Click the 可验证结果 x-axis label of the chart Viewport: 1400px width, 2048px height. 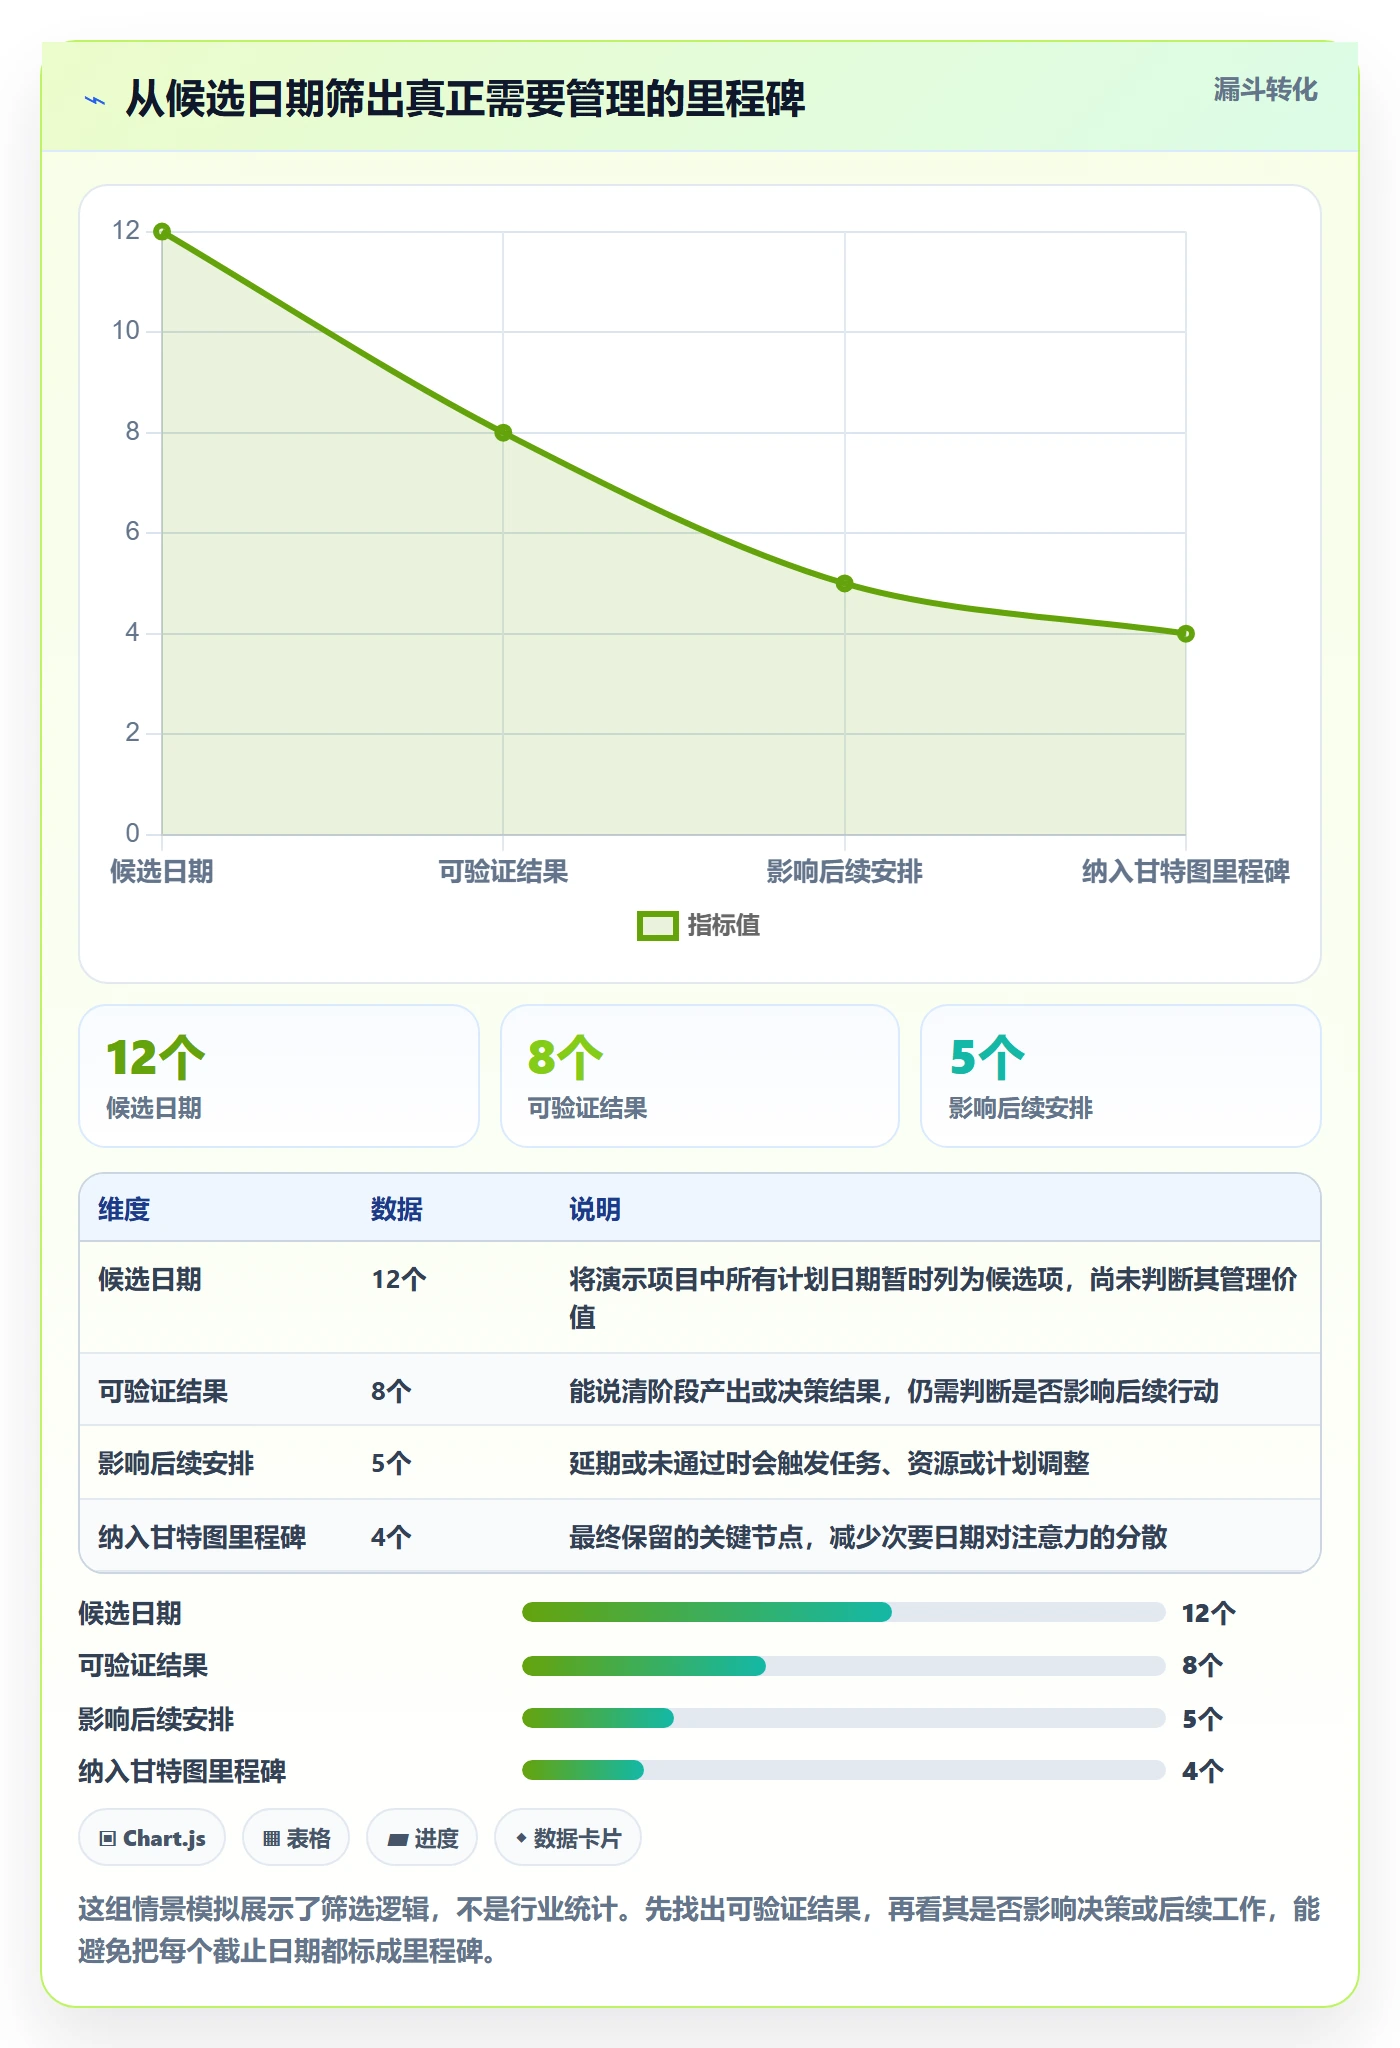503,871
